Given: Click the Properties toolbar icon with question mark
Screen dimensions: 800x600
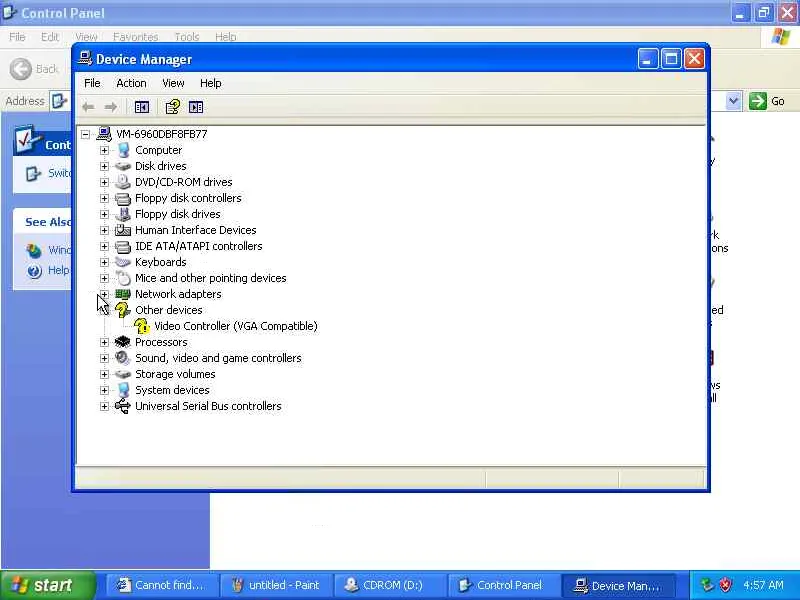Looking at the screenshot, I should pos(172,107).
